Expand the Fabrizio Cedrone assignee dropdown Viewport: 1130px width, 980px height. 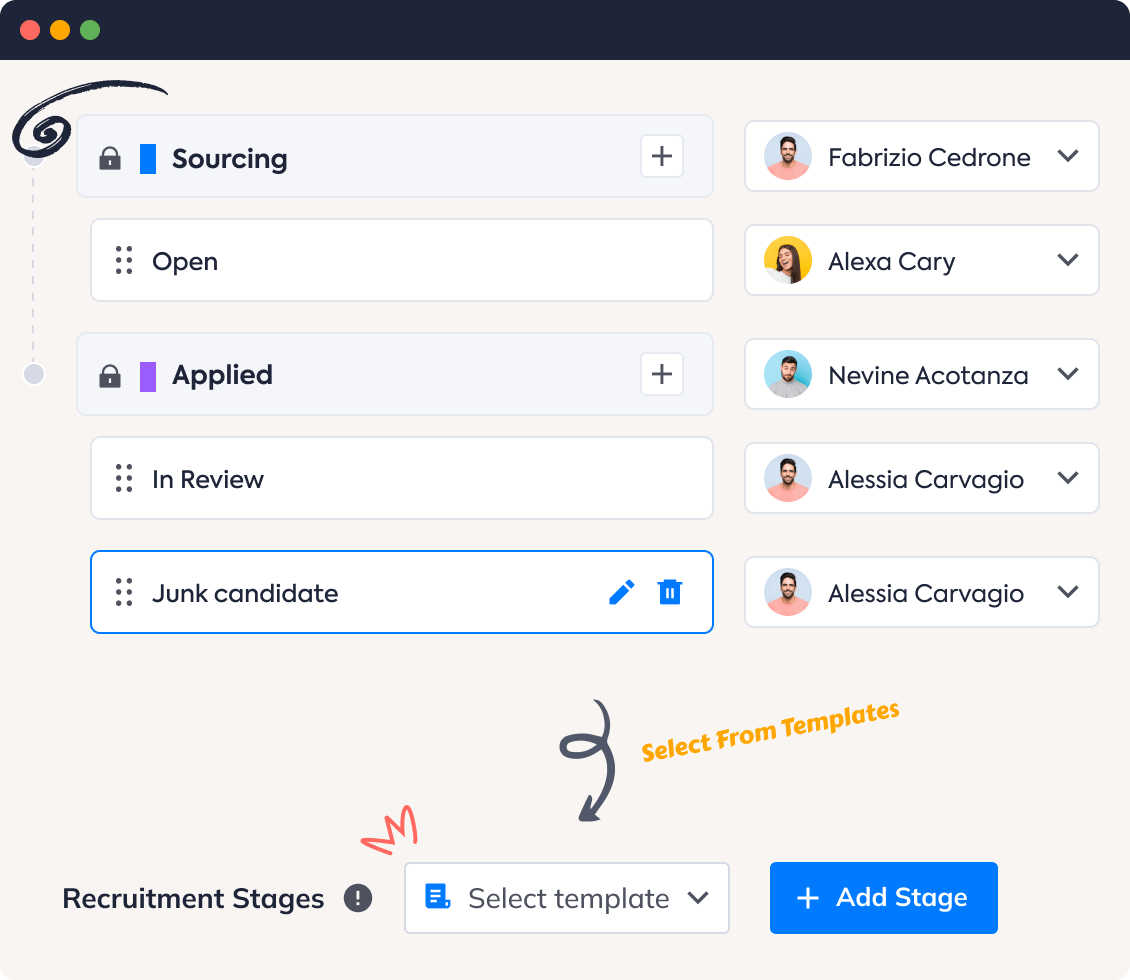tap(1068, 156)
